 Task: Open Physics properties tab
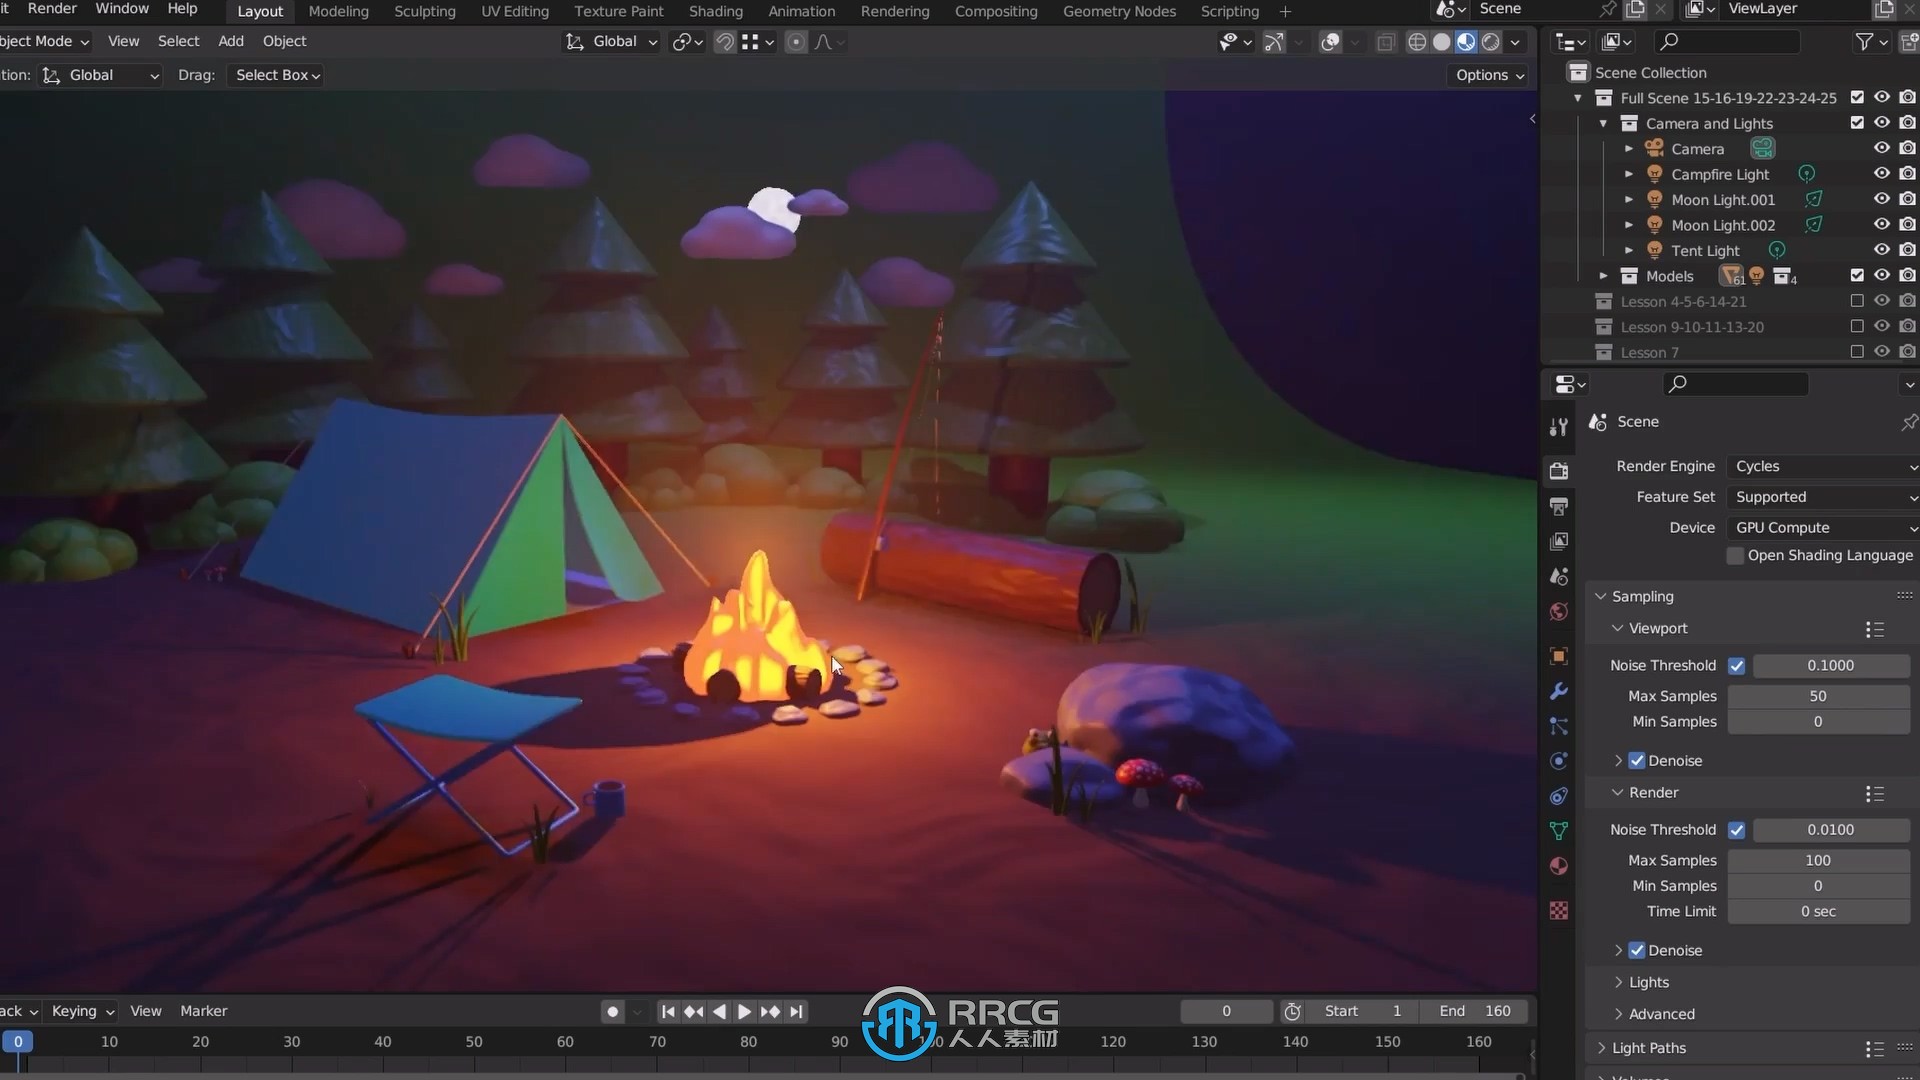[x=1558, y=761]
